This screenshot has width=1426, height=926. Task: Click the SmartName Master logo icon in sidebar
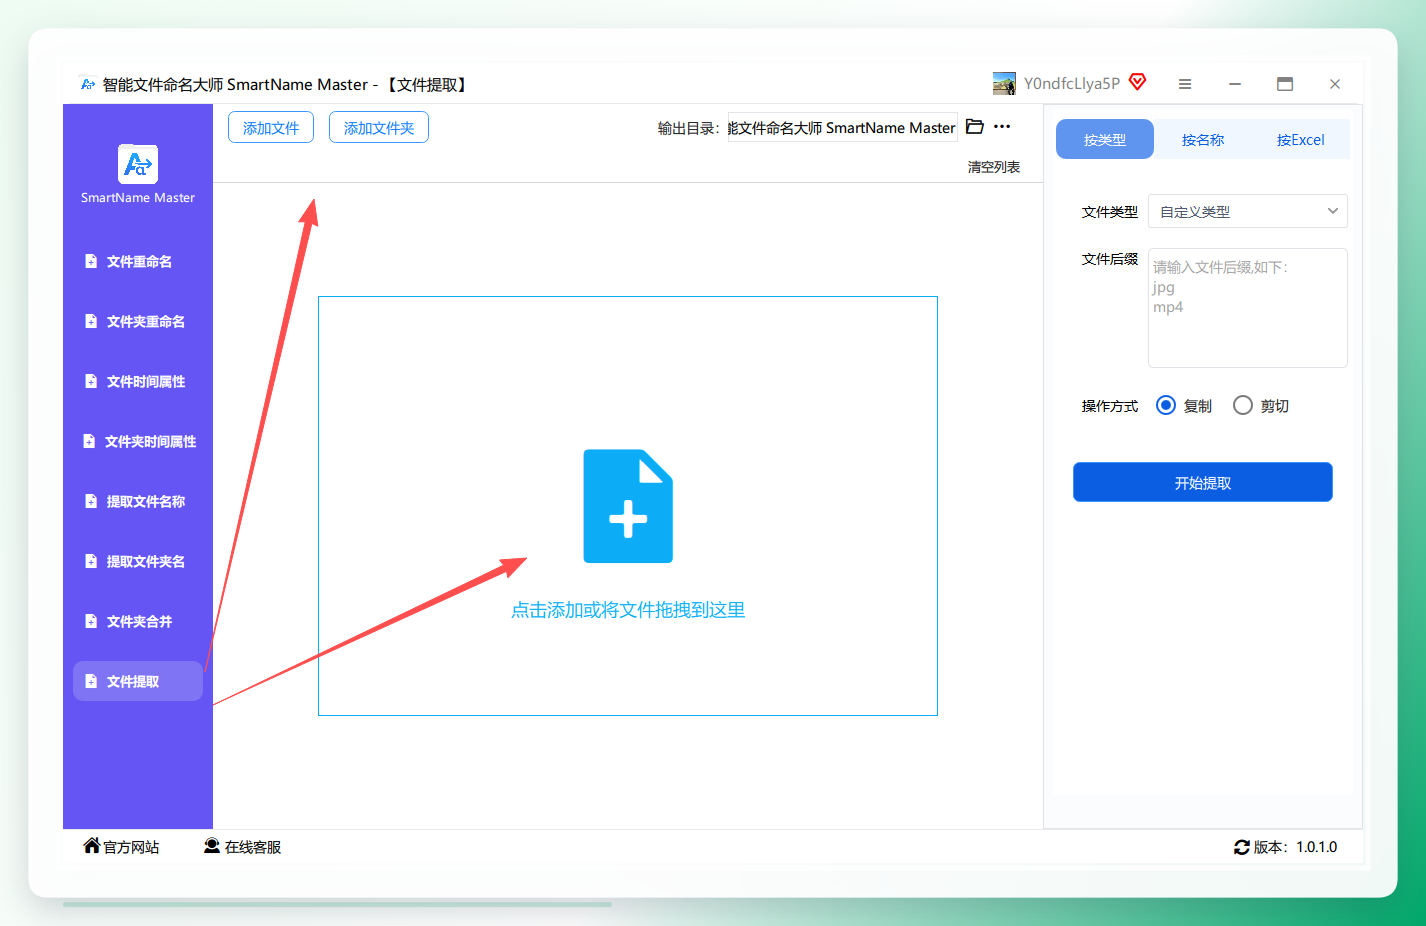(x=138, y=164)
